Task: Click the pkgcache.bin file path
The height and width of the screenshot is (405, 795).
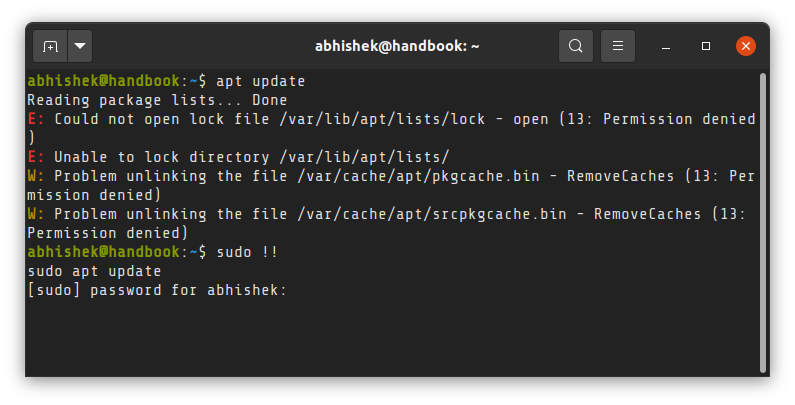Action: click(418, 176)
